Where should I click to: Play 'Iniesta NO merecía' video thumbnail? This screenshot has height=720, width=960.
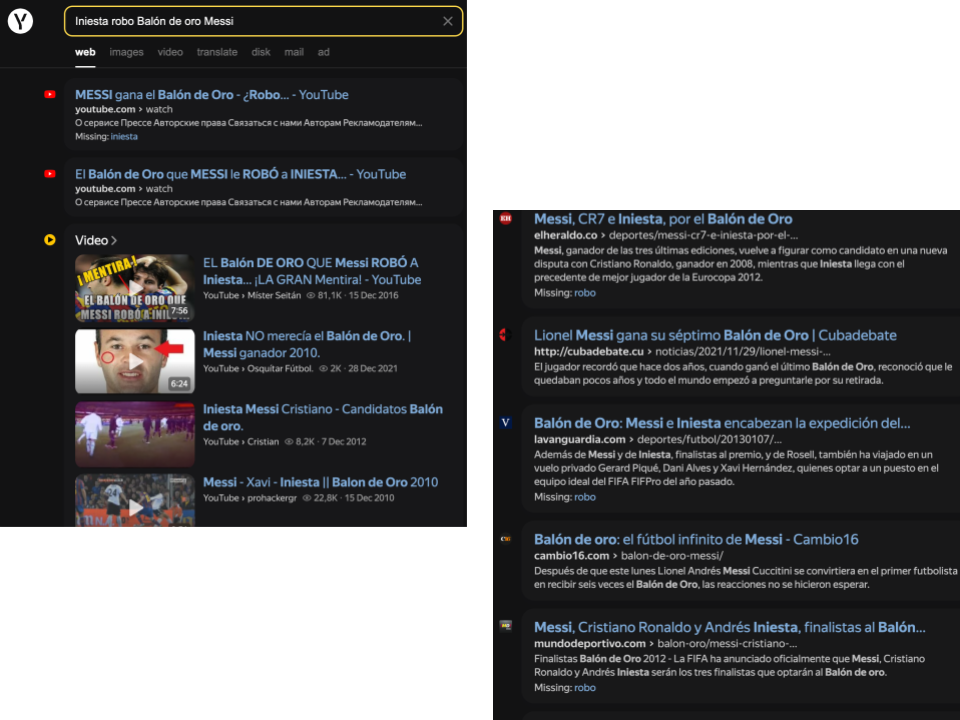point(135,360)
